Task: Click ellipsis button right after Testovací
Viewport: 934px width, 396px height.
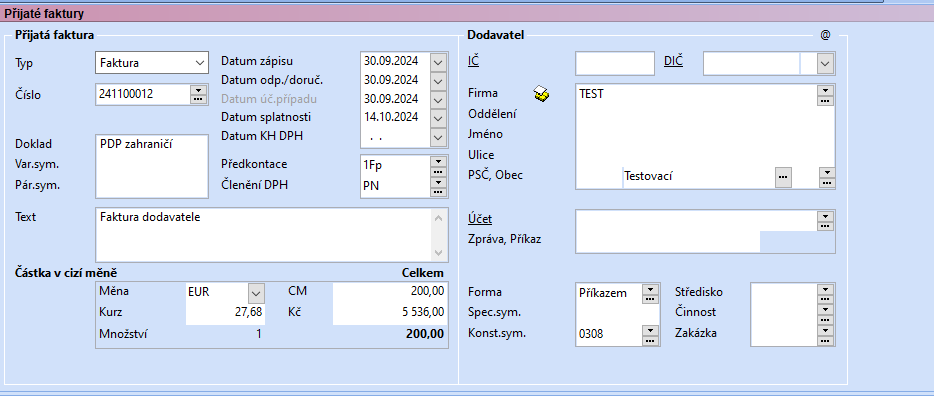Action: click(x=783, y=176)
